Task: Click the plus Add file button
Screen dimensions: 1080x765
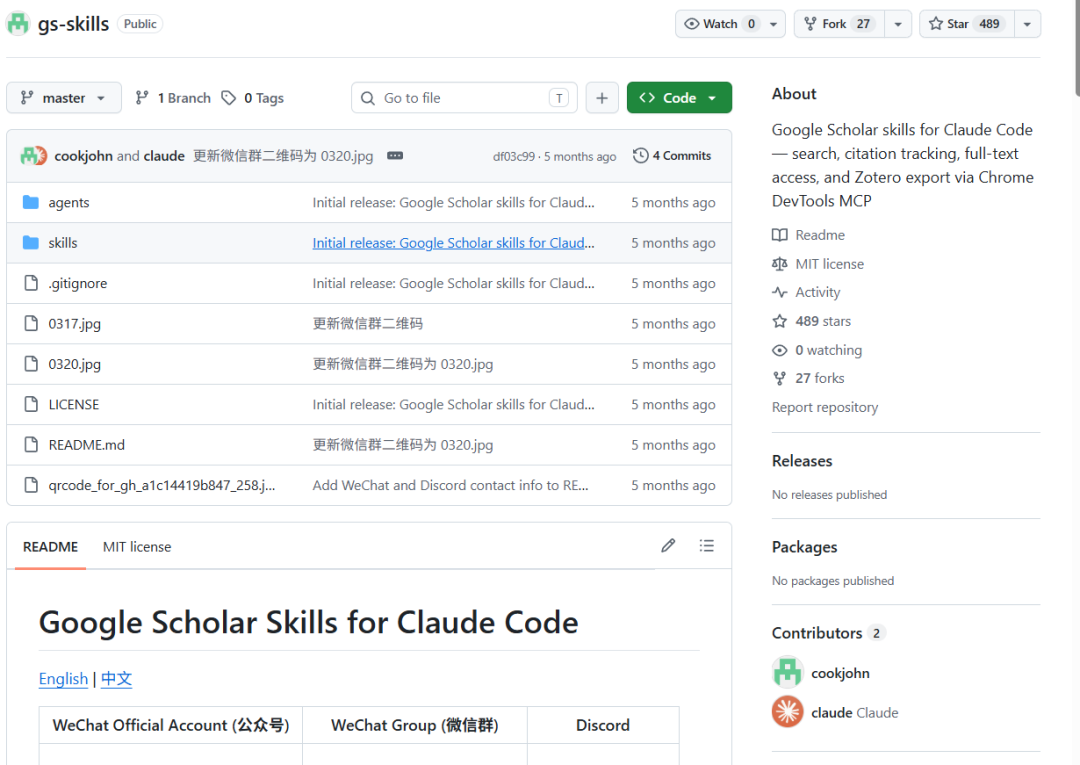Action: pos(602,98)
